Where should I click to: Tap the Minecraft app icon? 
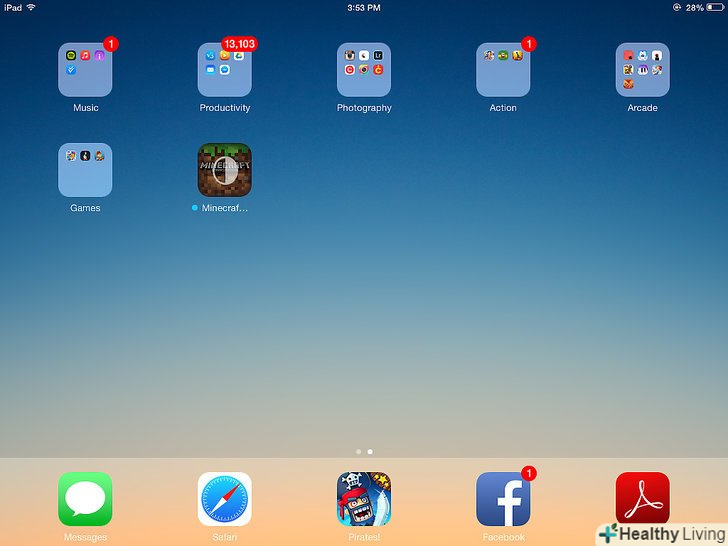click(225, 170)
